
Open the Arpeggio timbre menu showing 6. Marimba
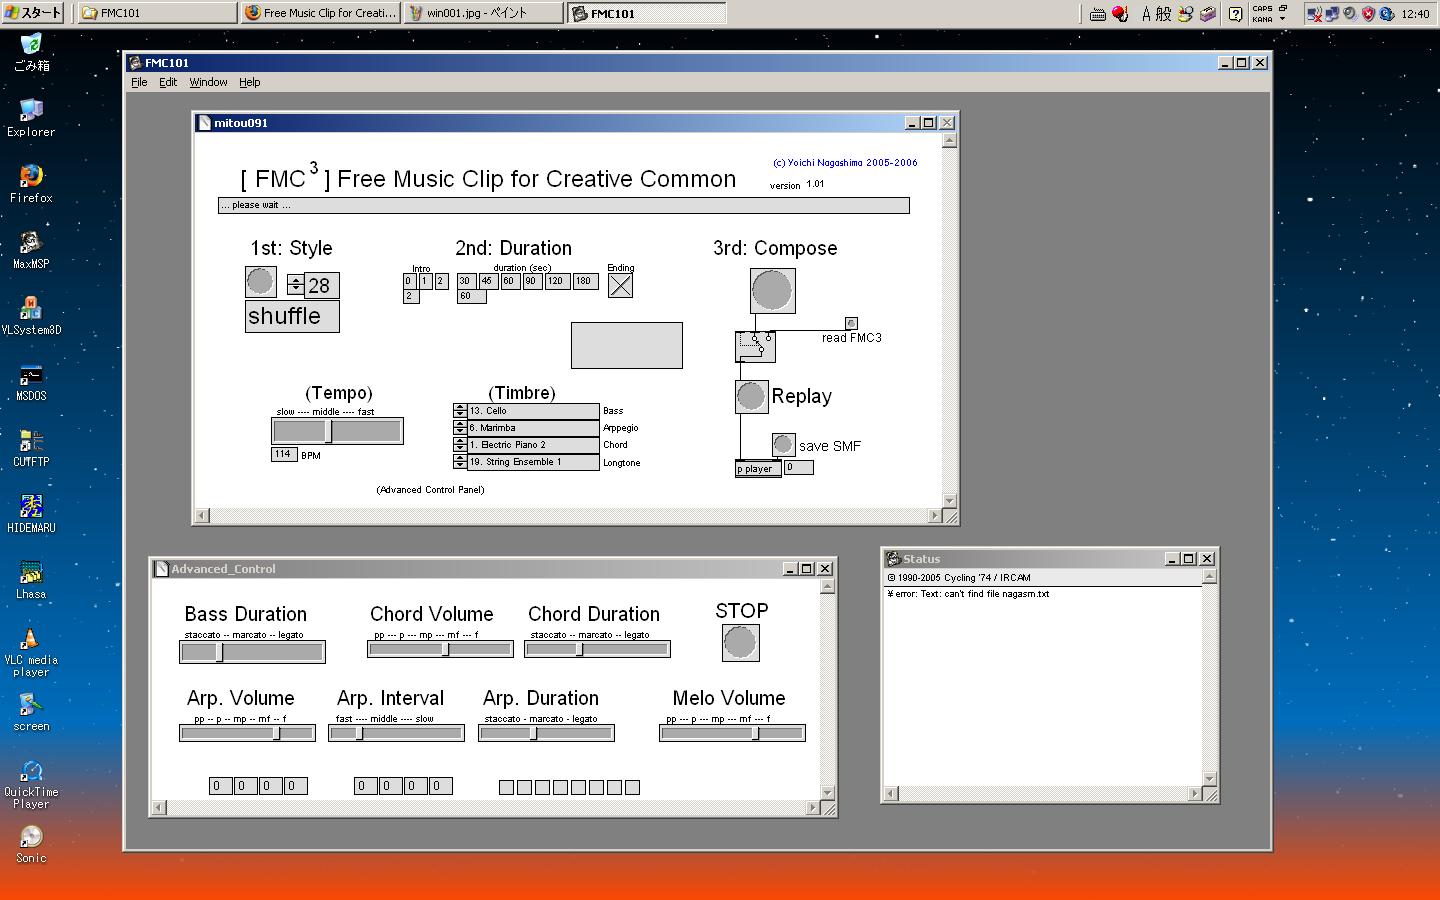526,428
